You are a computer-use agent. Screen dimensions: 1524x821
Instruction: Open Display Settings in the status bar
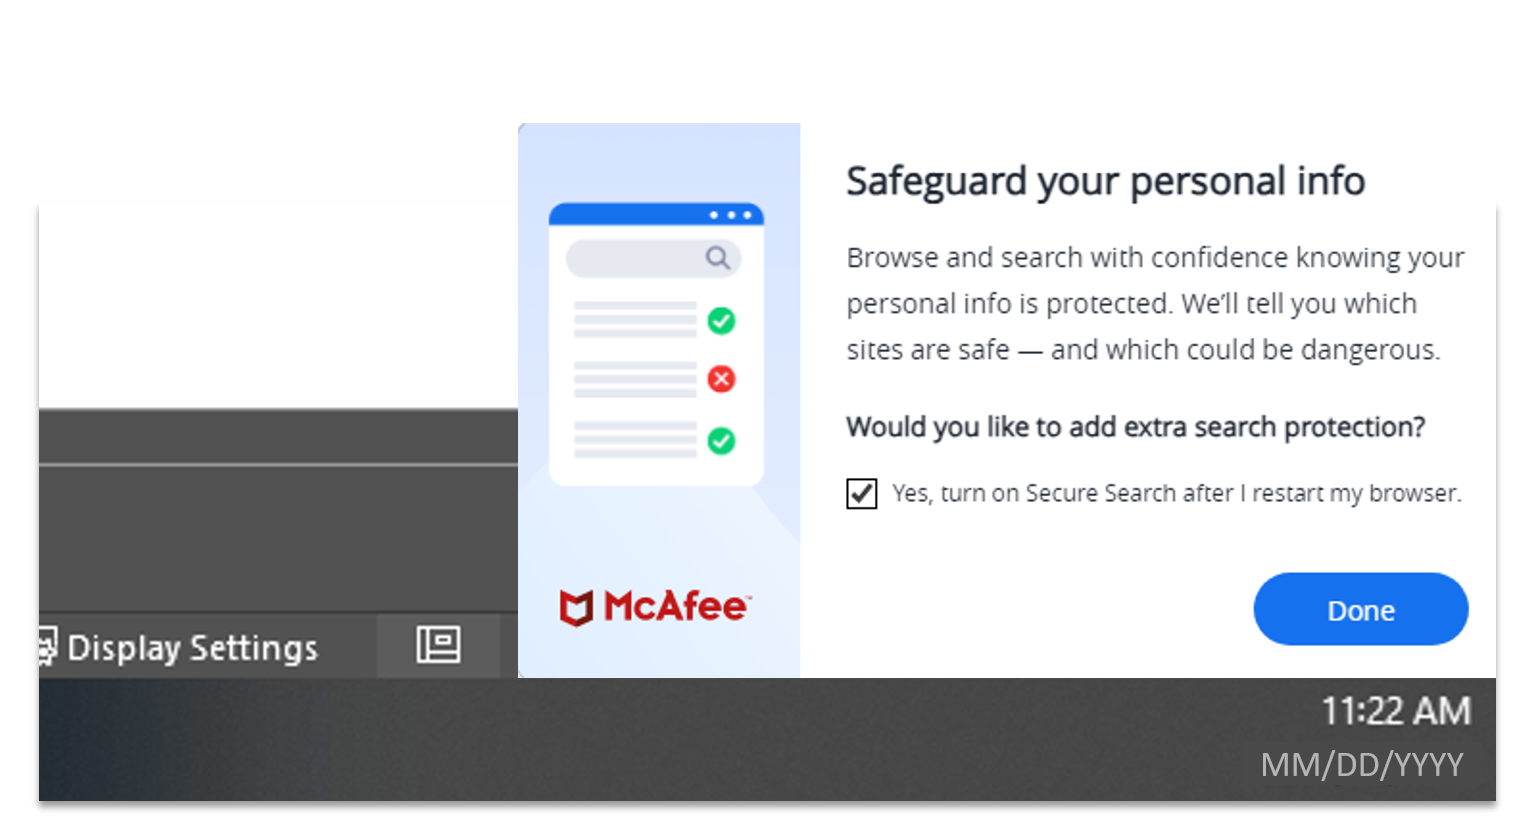click(x=192, y=648)
